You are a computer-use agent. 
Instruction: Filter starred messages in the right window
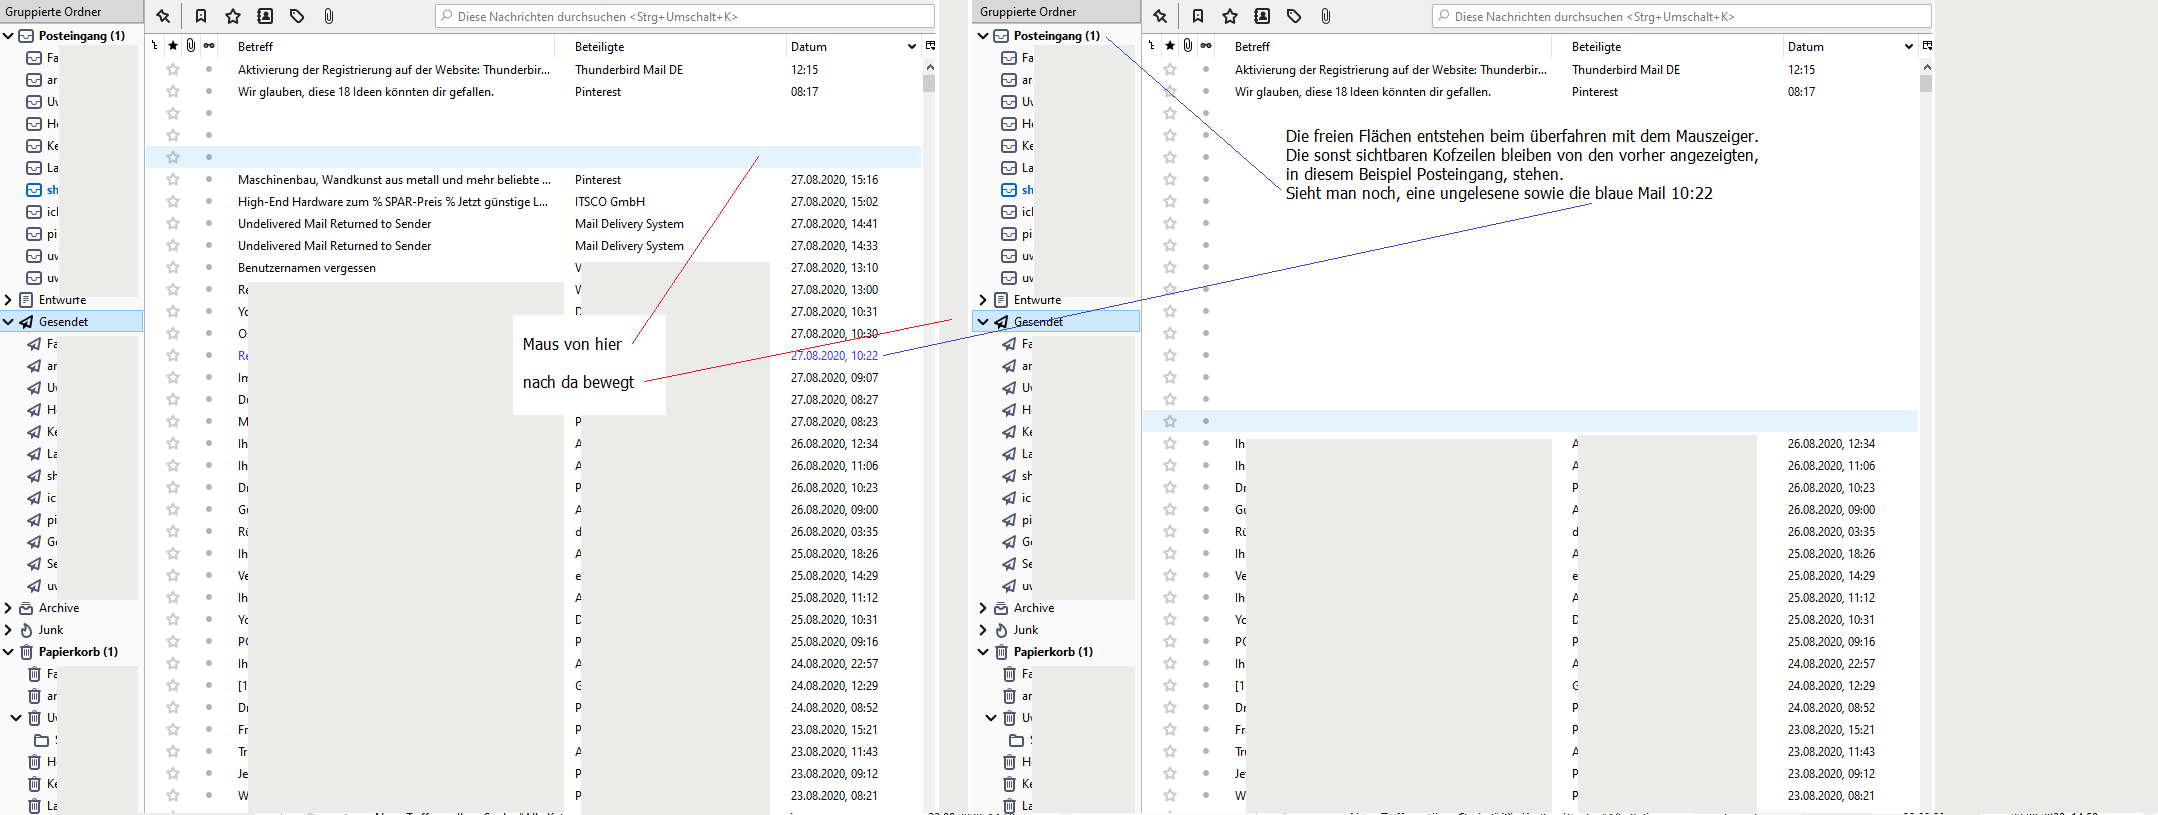pos(1230,16)
